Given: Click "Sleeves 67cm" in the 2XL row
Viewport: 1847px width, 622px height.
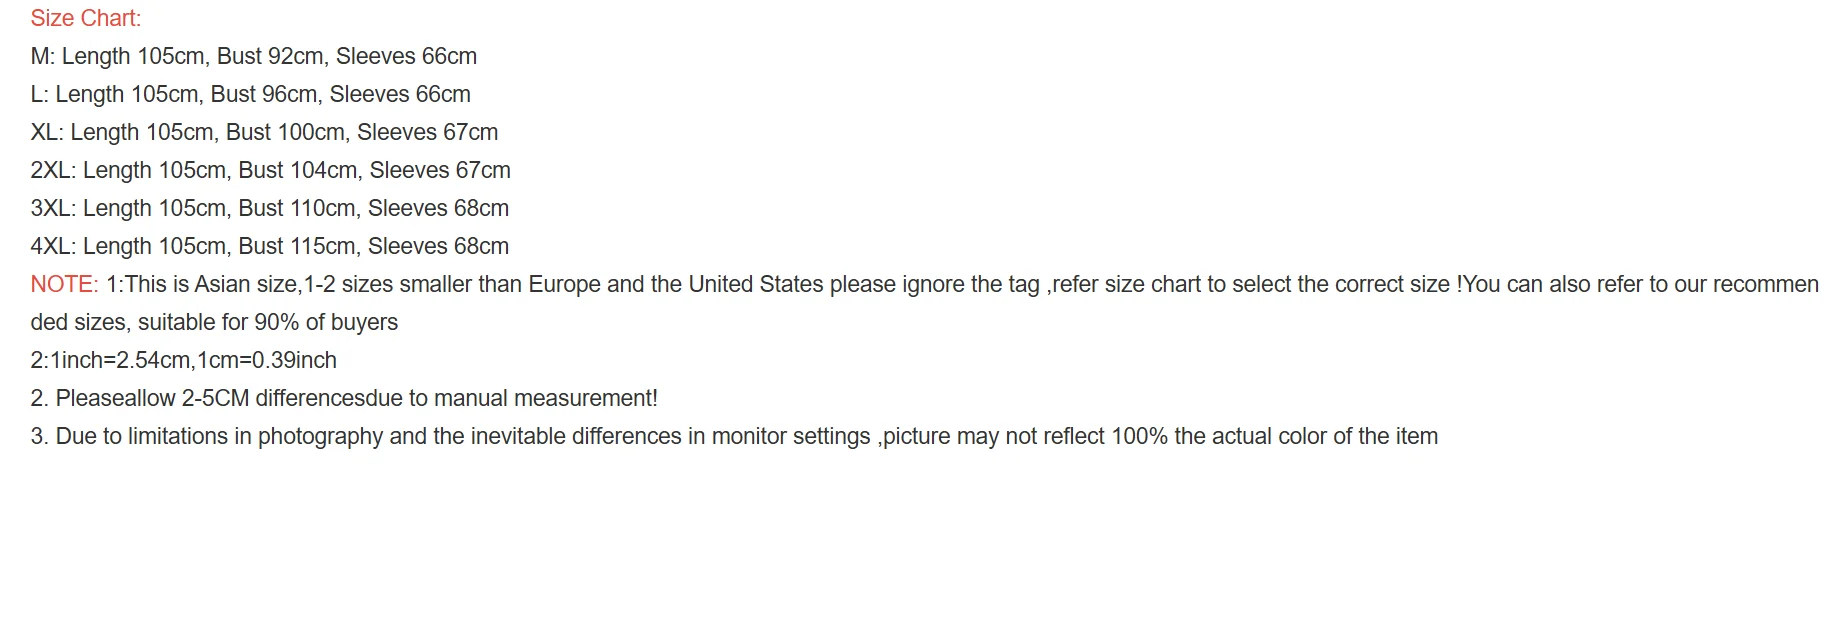Looking at the screenshot, I should click(x=440, y=170).
